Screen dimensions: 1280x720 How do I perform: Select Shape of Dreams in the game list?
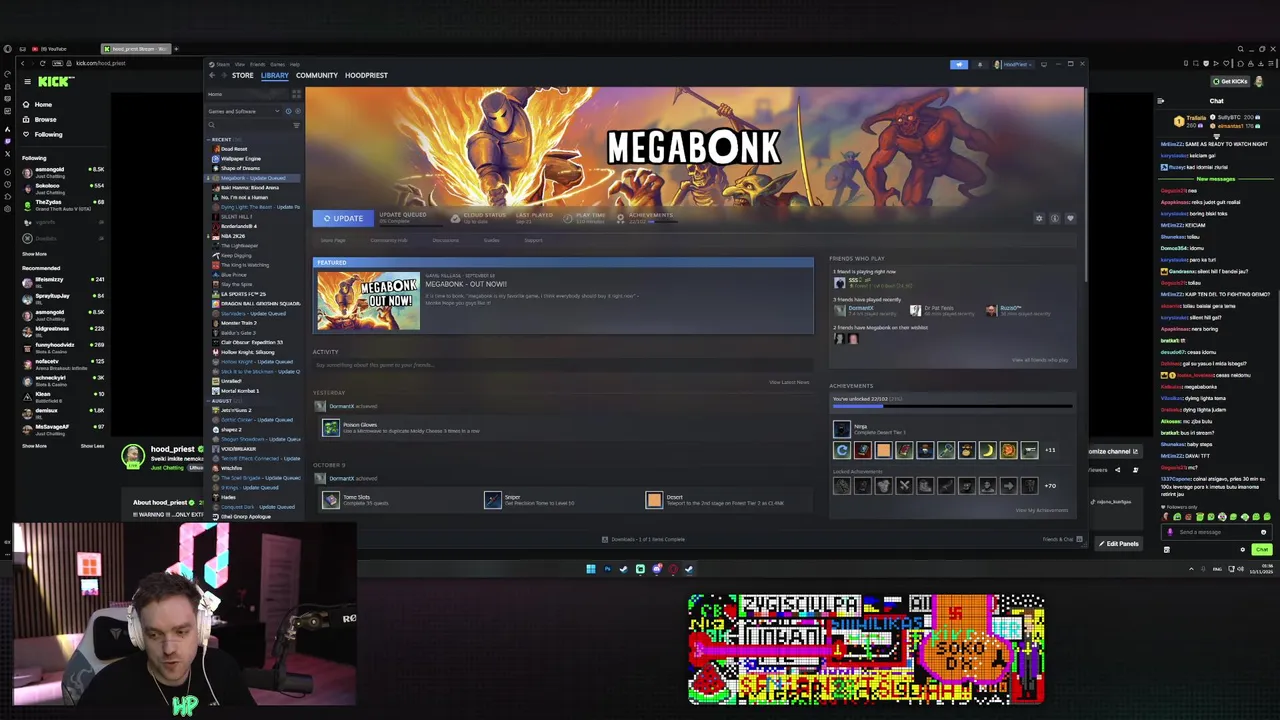click(240, 168)
